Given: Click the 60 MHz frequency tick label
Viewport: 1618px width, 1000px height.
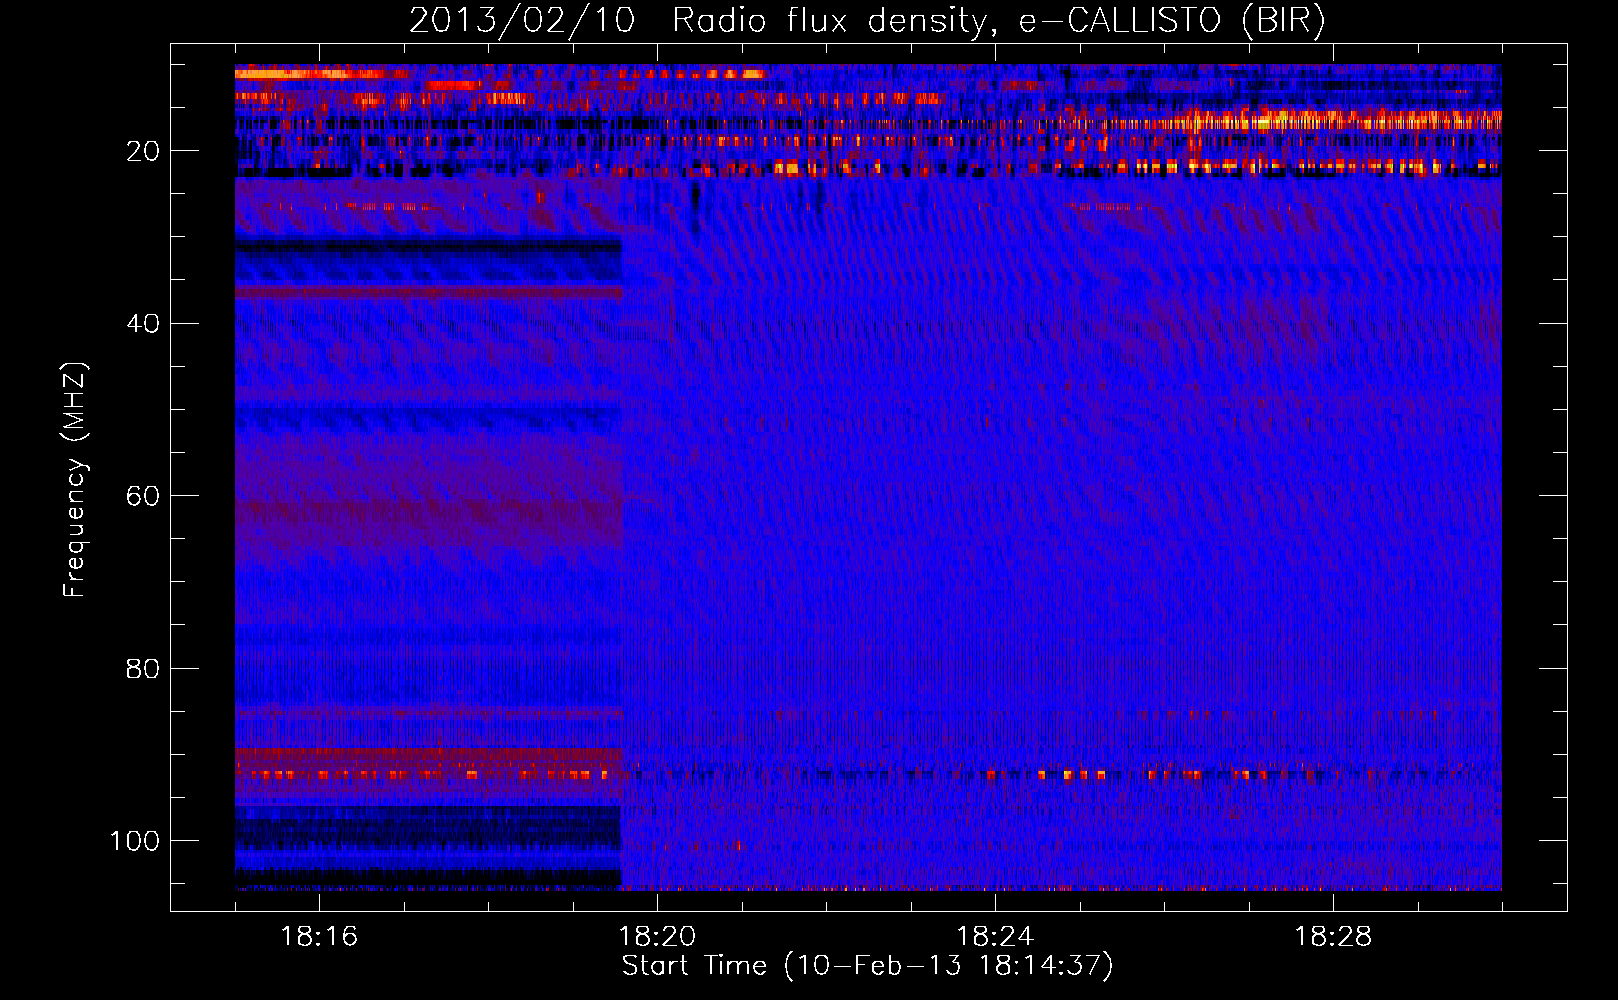Looking at the screenshot, I should pyautogui.click(x=143, y=496).
